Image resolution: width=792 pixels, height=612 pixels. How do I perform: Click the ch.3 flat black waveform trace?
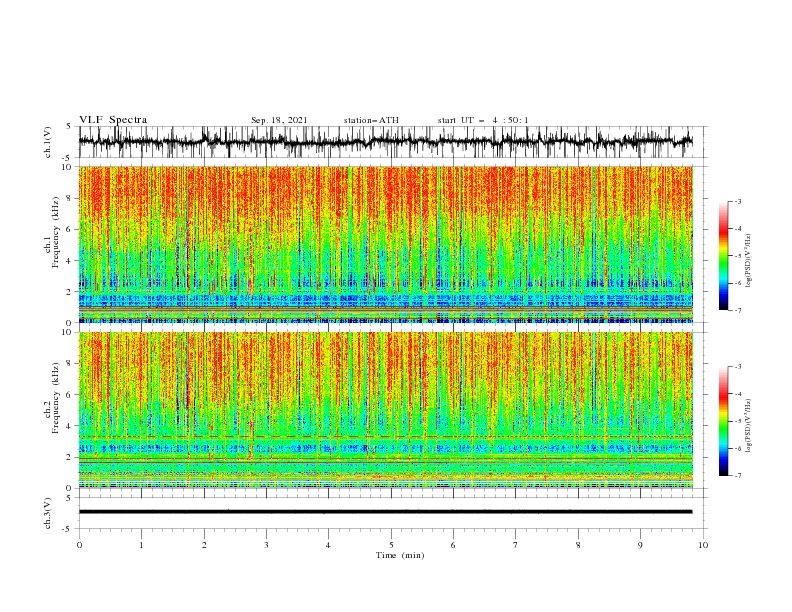[x=385, y=512]
